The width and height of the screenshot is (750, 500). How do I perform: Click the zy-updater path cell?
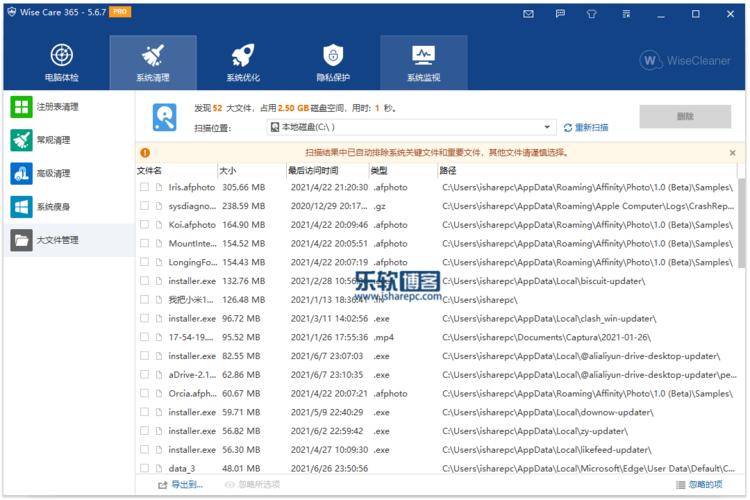tap(535, 431)
